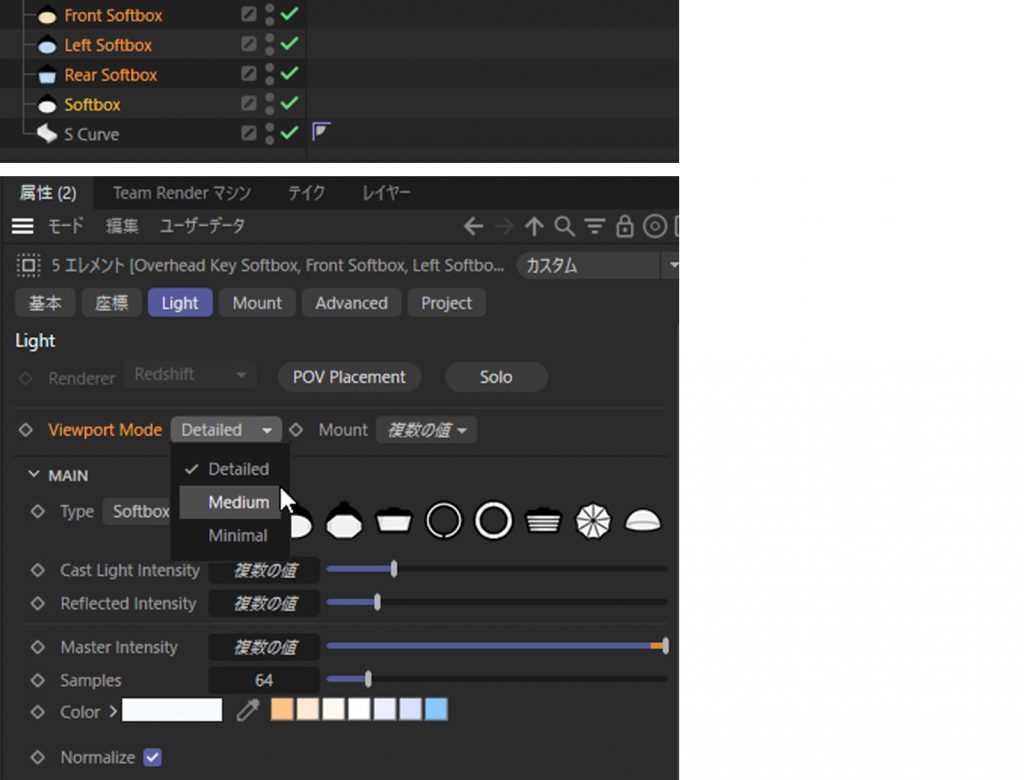Click the umbrella light type icon
This screenshot has width=1024, height=780.
tap(593, 521)
